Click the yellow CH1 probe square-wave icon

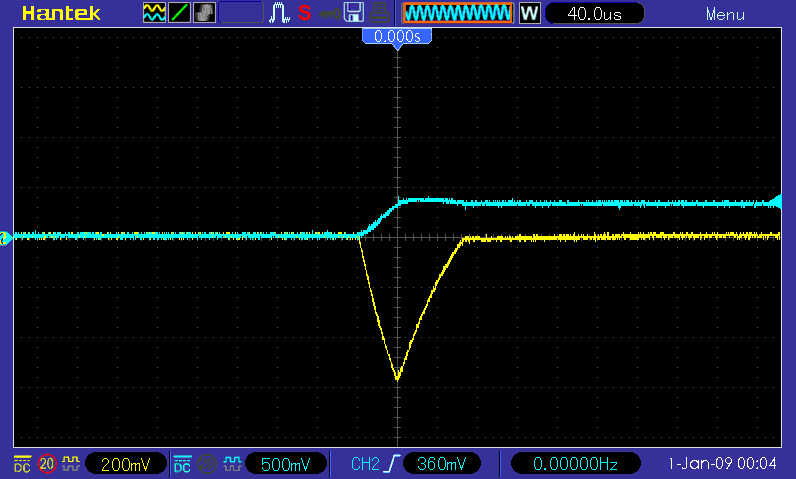(71, 464)
